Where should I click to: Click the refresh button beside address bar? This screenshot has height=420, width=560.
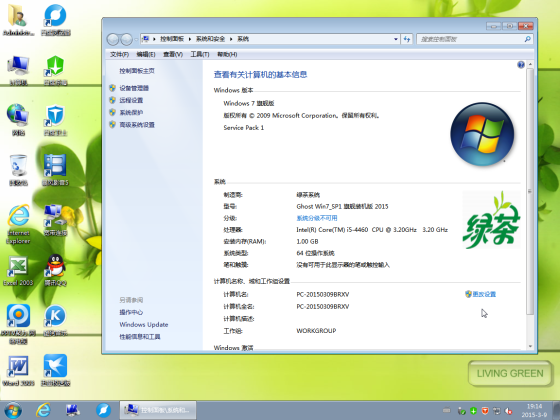[x=407, y=39]
